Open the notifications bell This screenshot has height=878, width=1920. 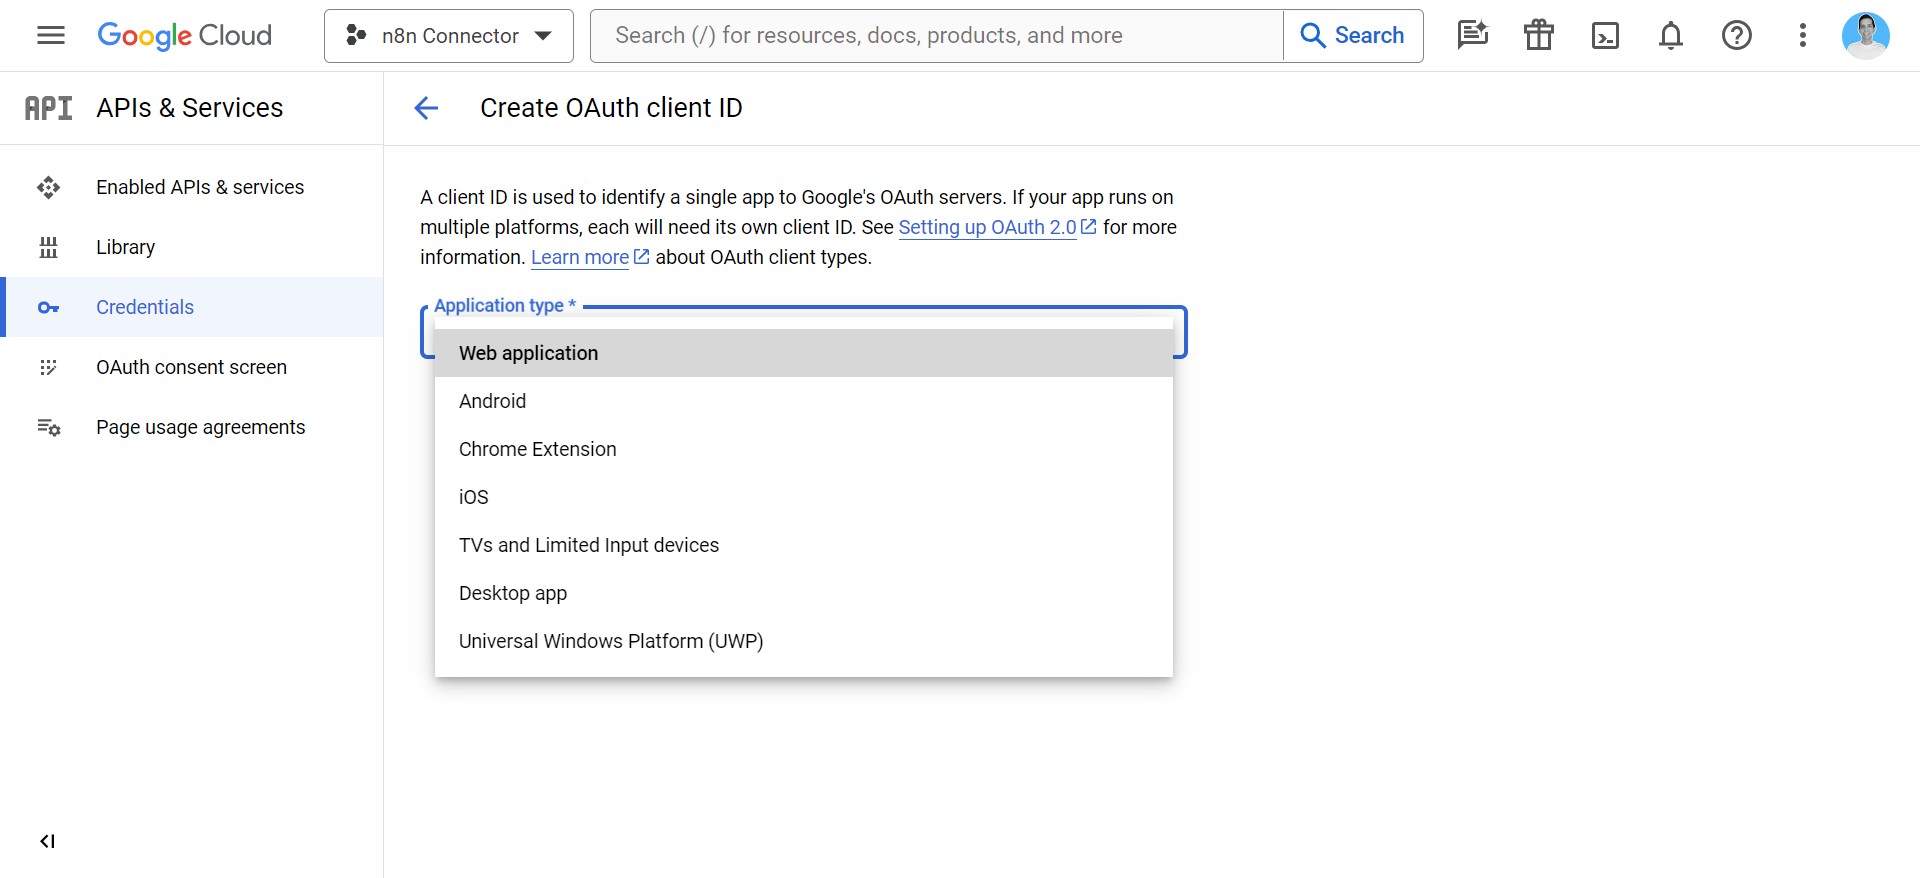(1671, 36)
